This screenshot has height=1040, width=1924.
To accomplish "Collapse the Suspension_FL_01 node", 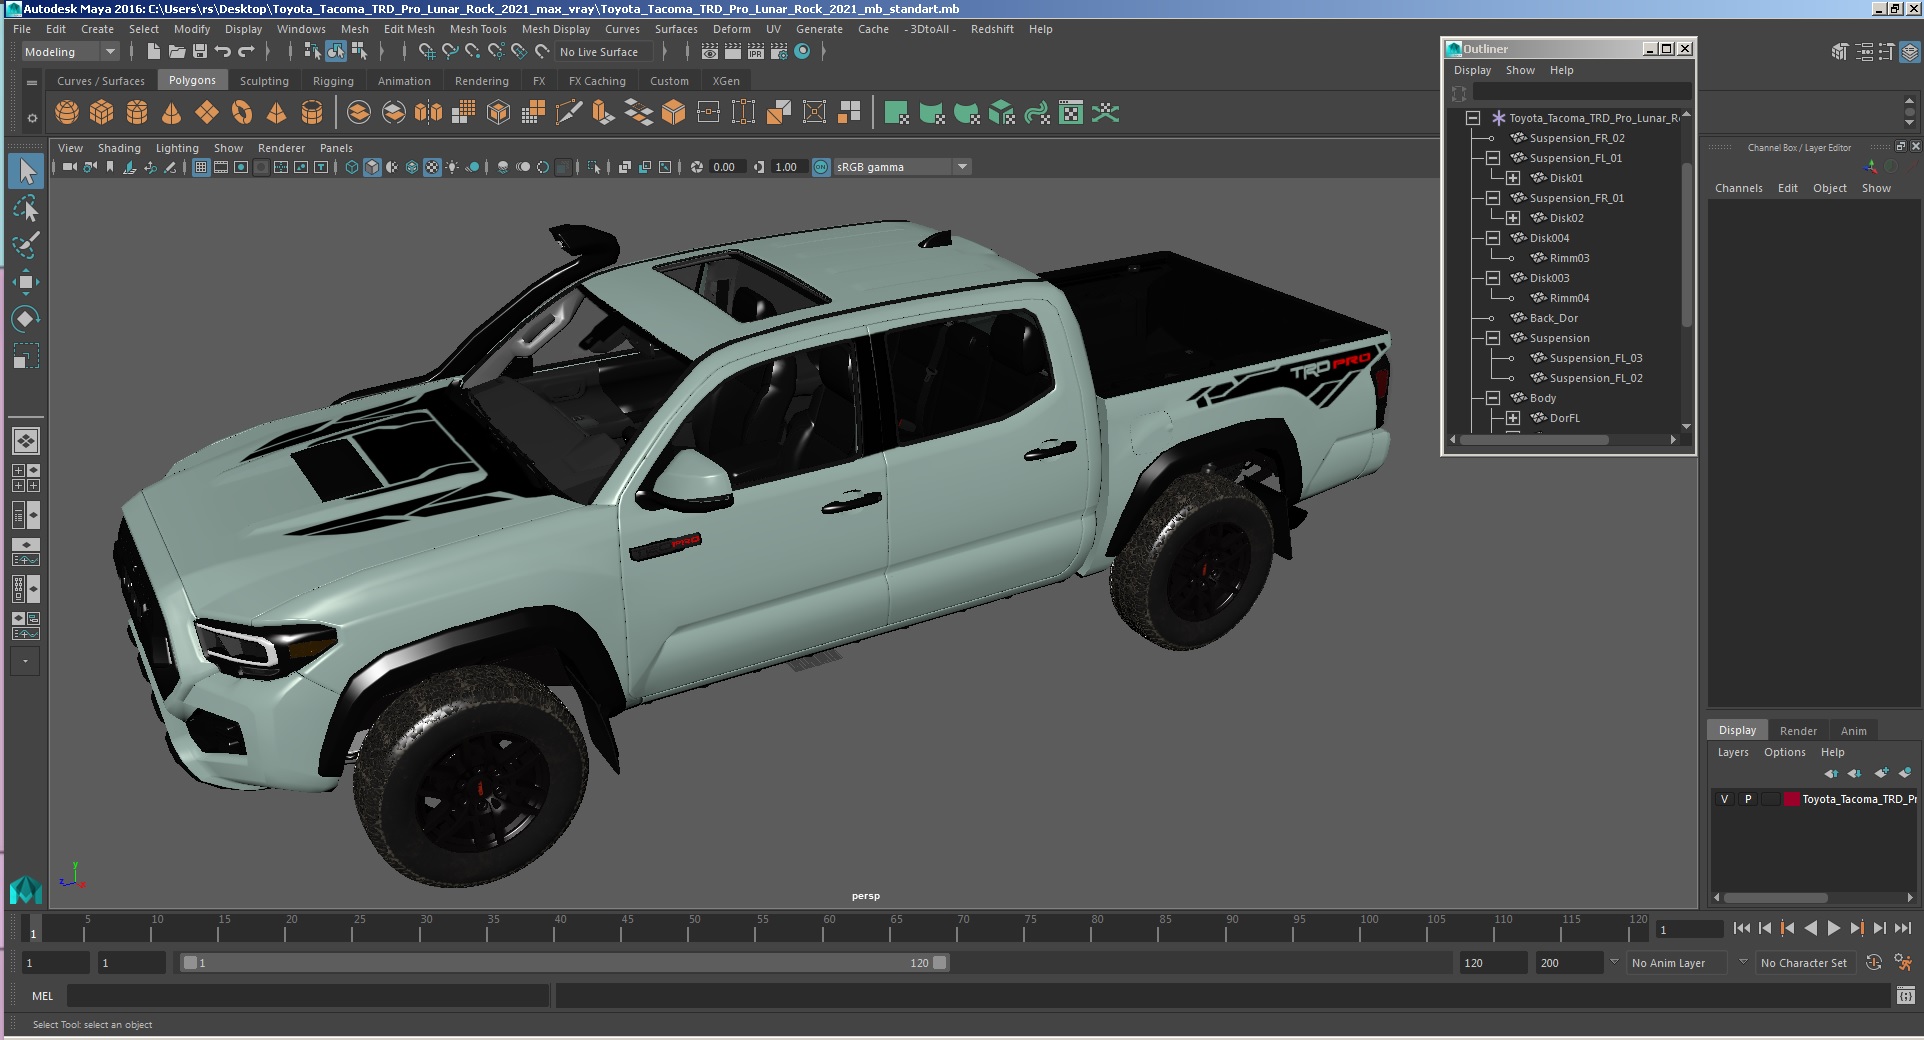I will point(1493,158).
